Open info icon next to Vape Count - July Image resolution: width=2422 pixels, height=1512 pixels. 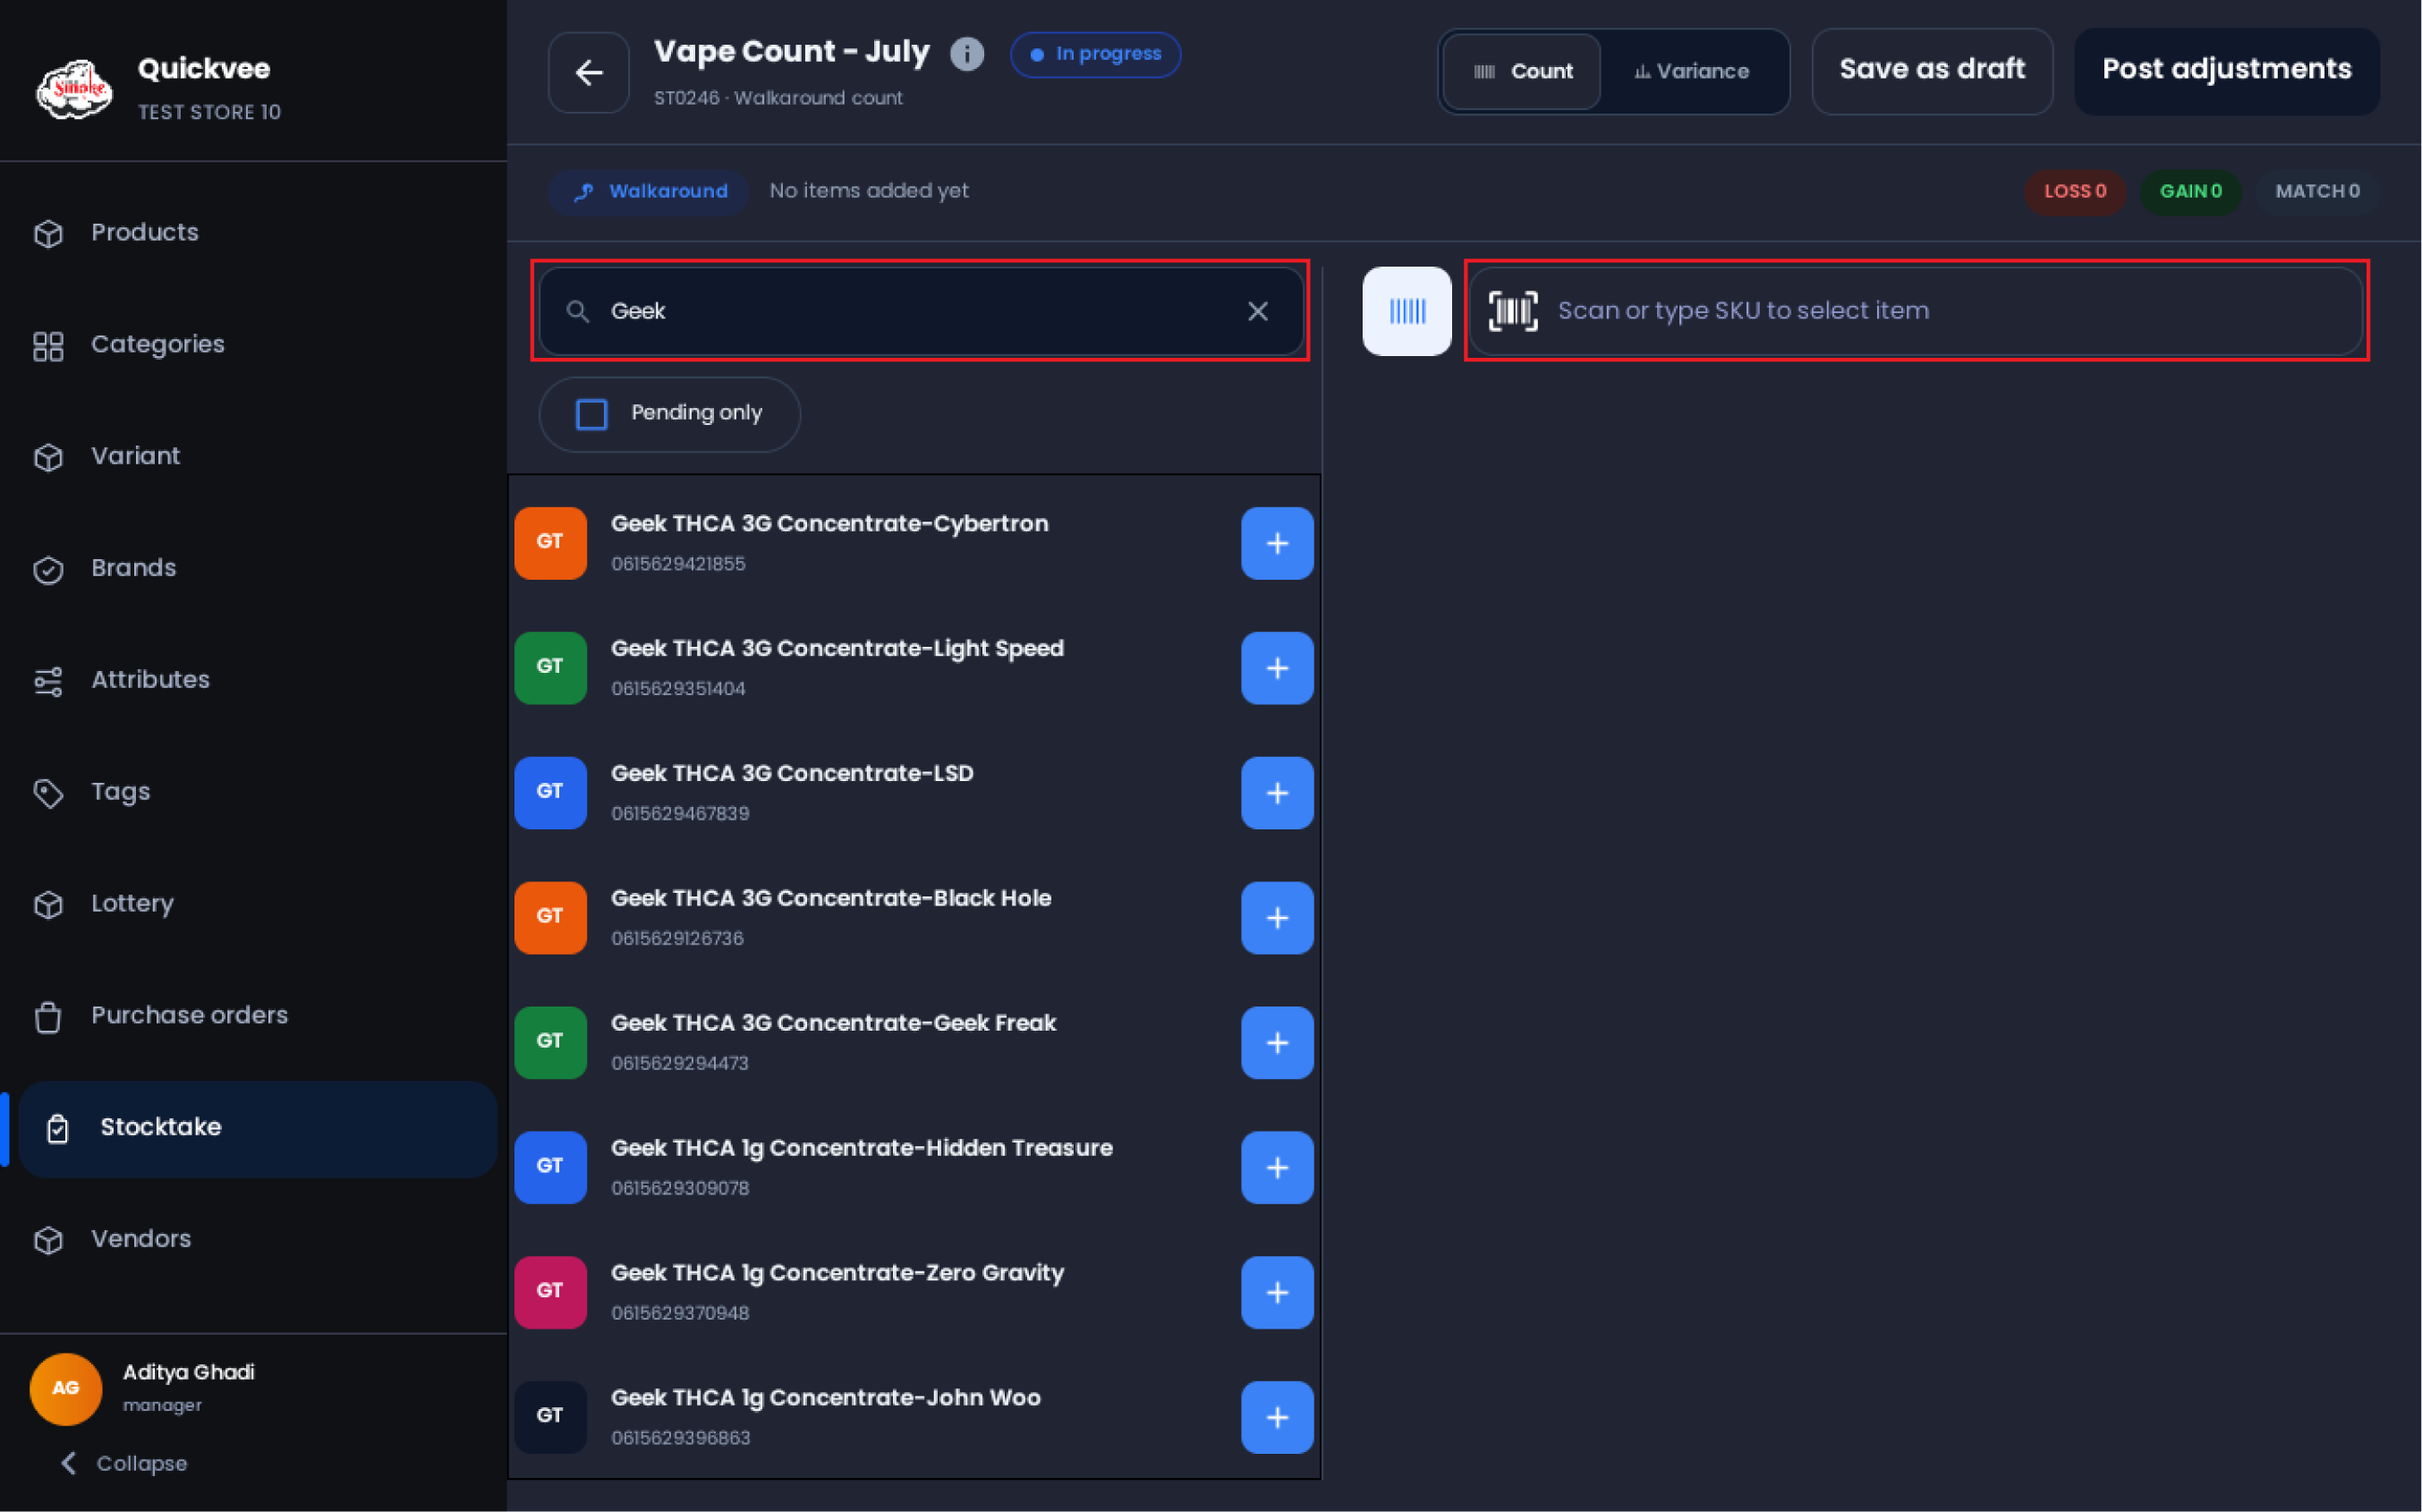966,54
